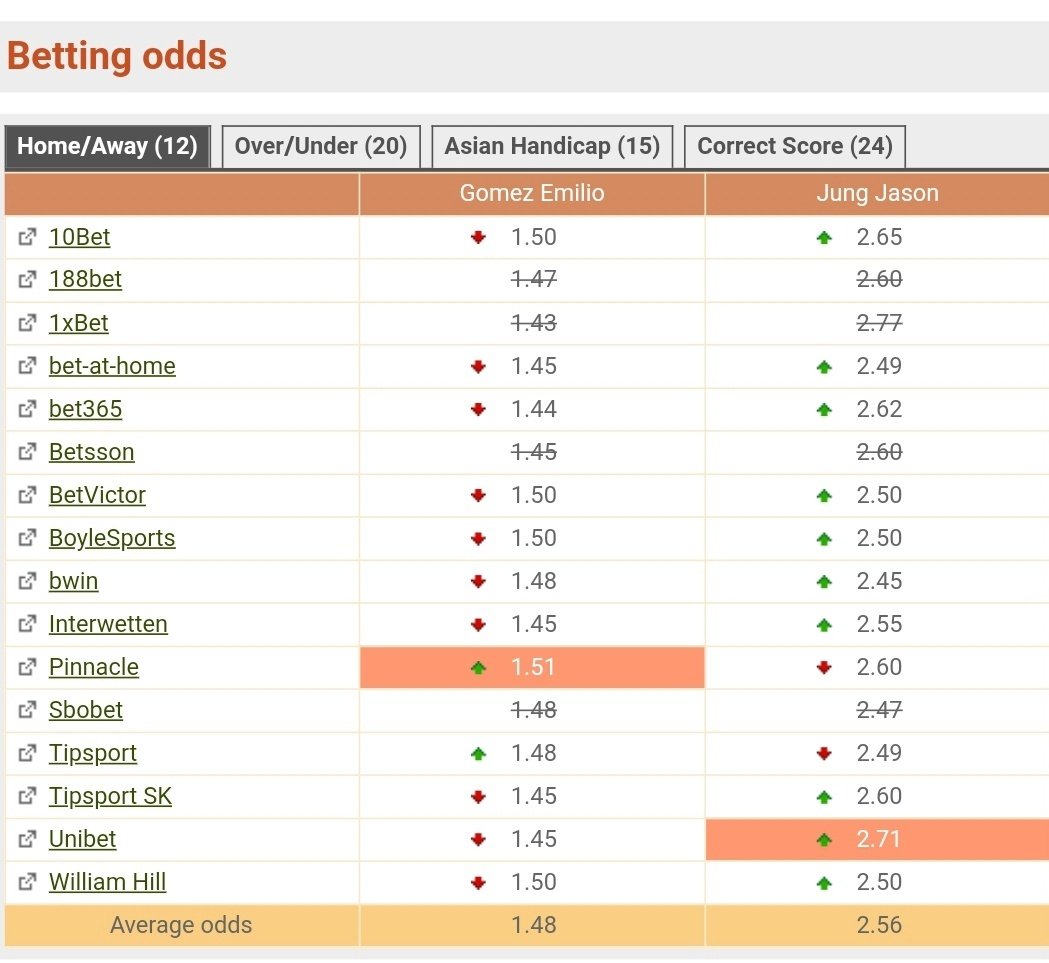Viewport: 1049px width, 963px height.
Task: Click green up arrow in Pinnacle's Gomez odds
Action: pos(478,668)
